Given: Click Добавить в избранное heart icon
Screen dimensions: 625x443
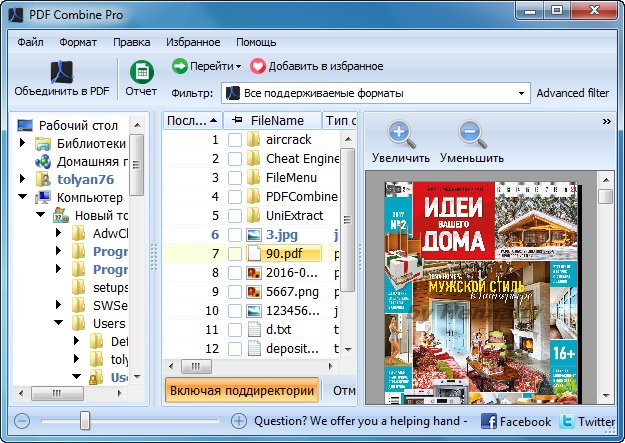Looking at the screenshot, I should click(258, 66).
